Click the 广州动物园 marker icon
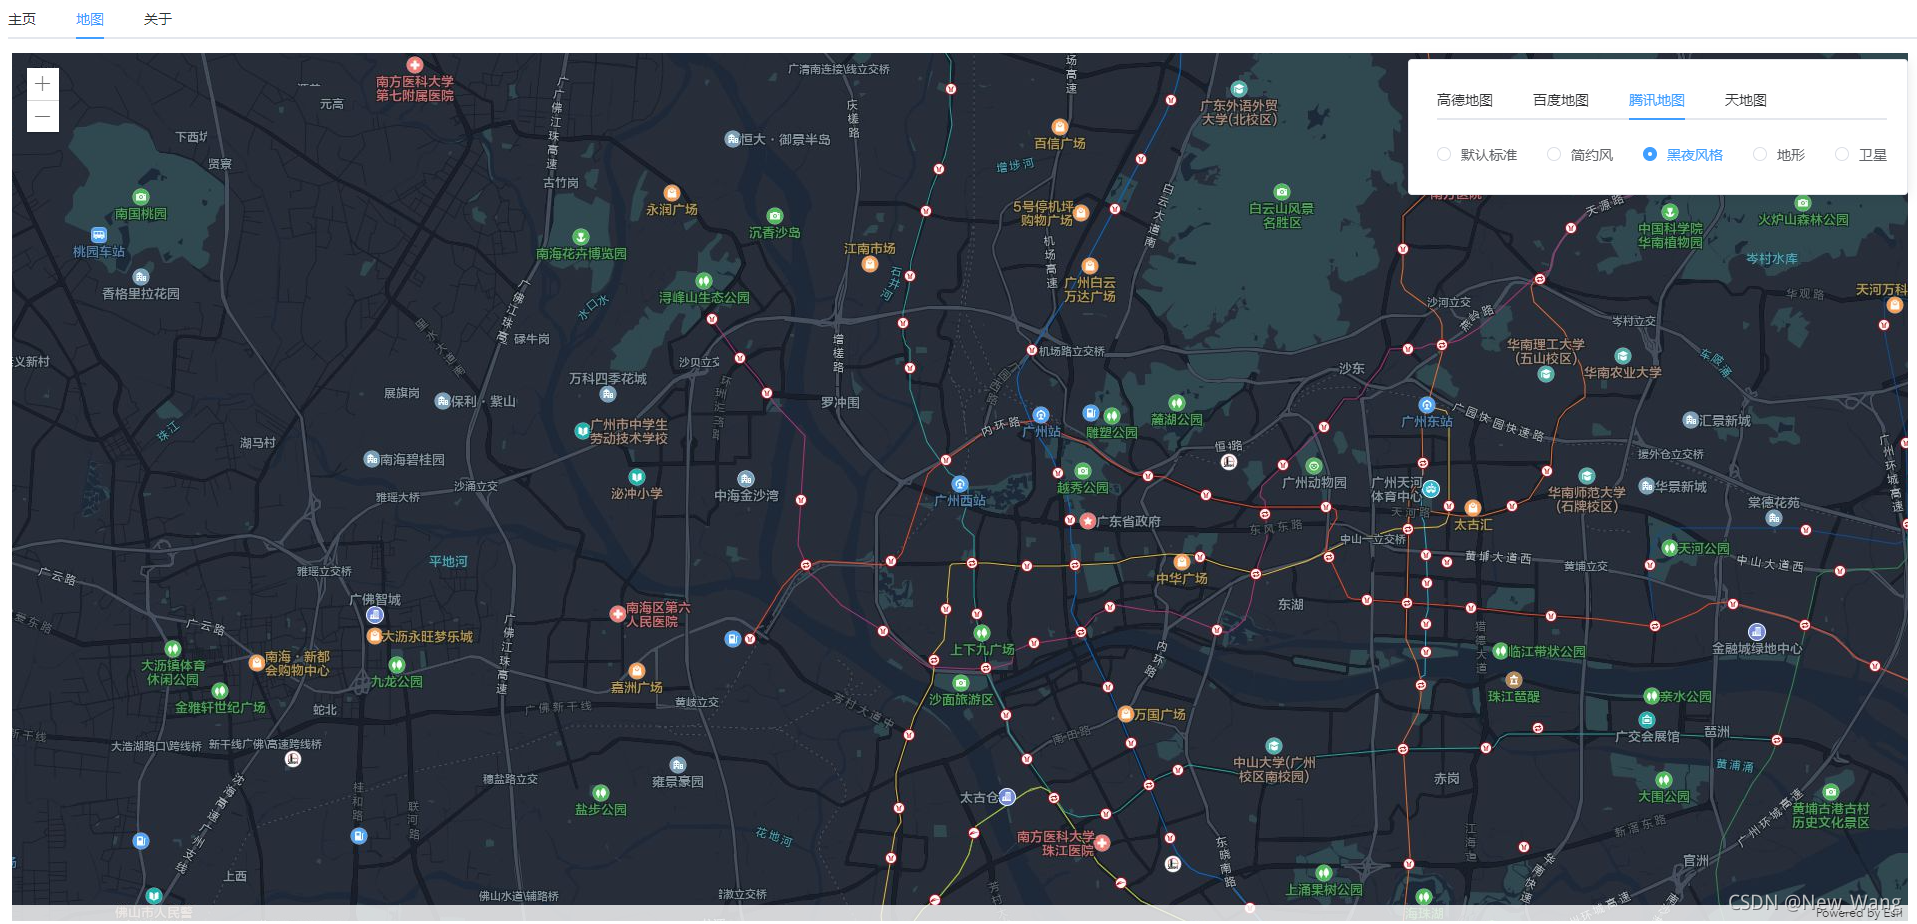The image size is (1917, 924). (x=1314, y=466)
